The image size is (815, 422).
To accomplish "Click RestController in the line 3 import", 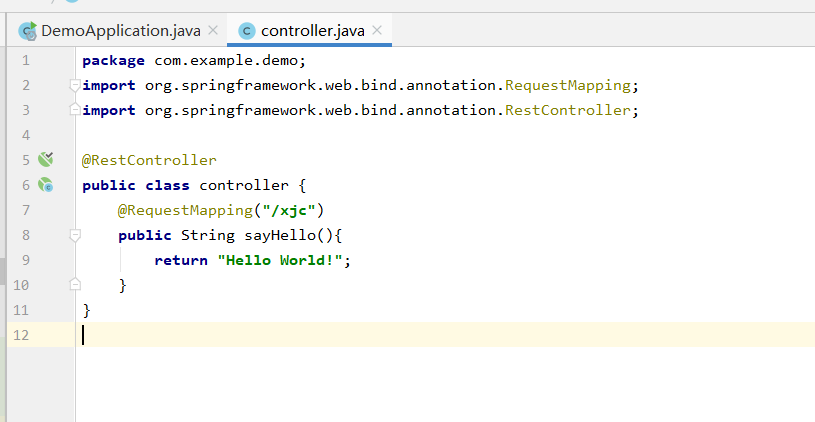I will coord(568,110).
